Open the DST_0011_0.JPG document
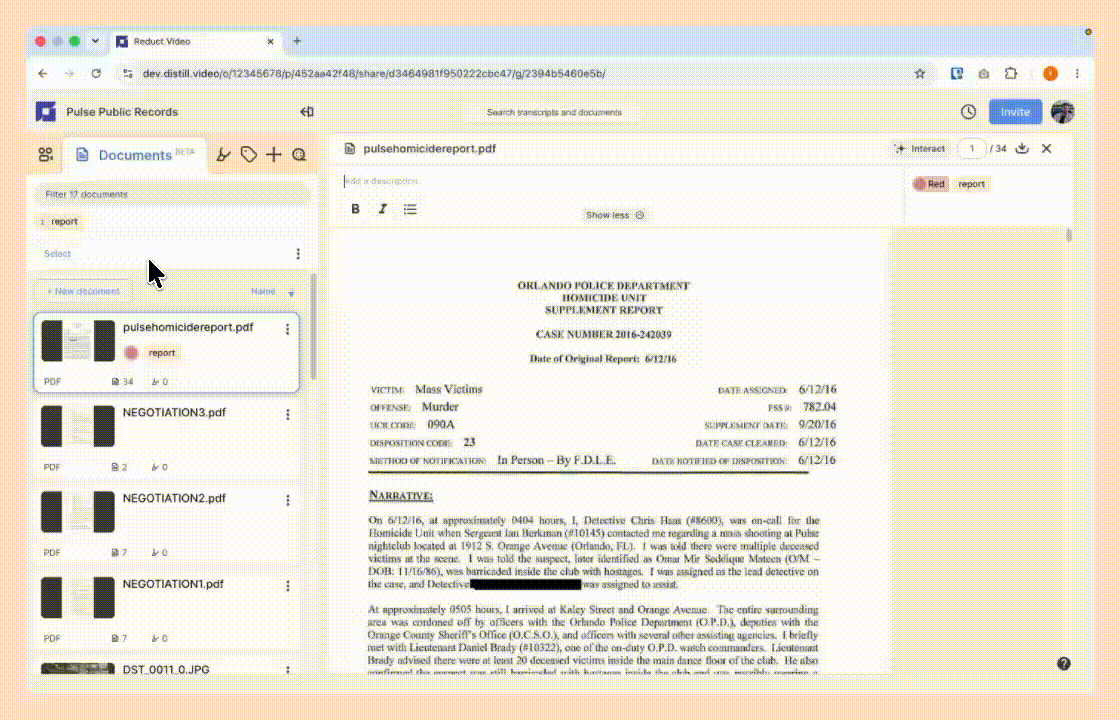The width and height of the screenshot is (1120, 720). tap(166, 666)
